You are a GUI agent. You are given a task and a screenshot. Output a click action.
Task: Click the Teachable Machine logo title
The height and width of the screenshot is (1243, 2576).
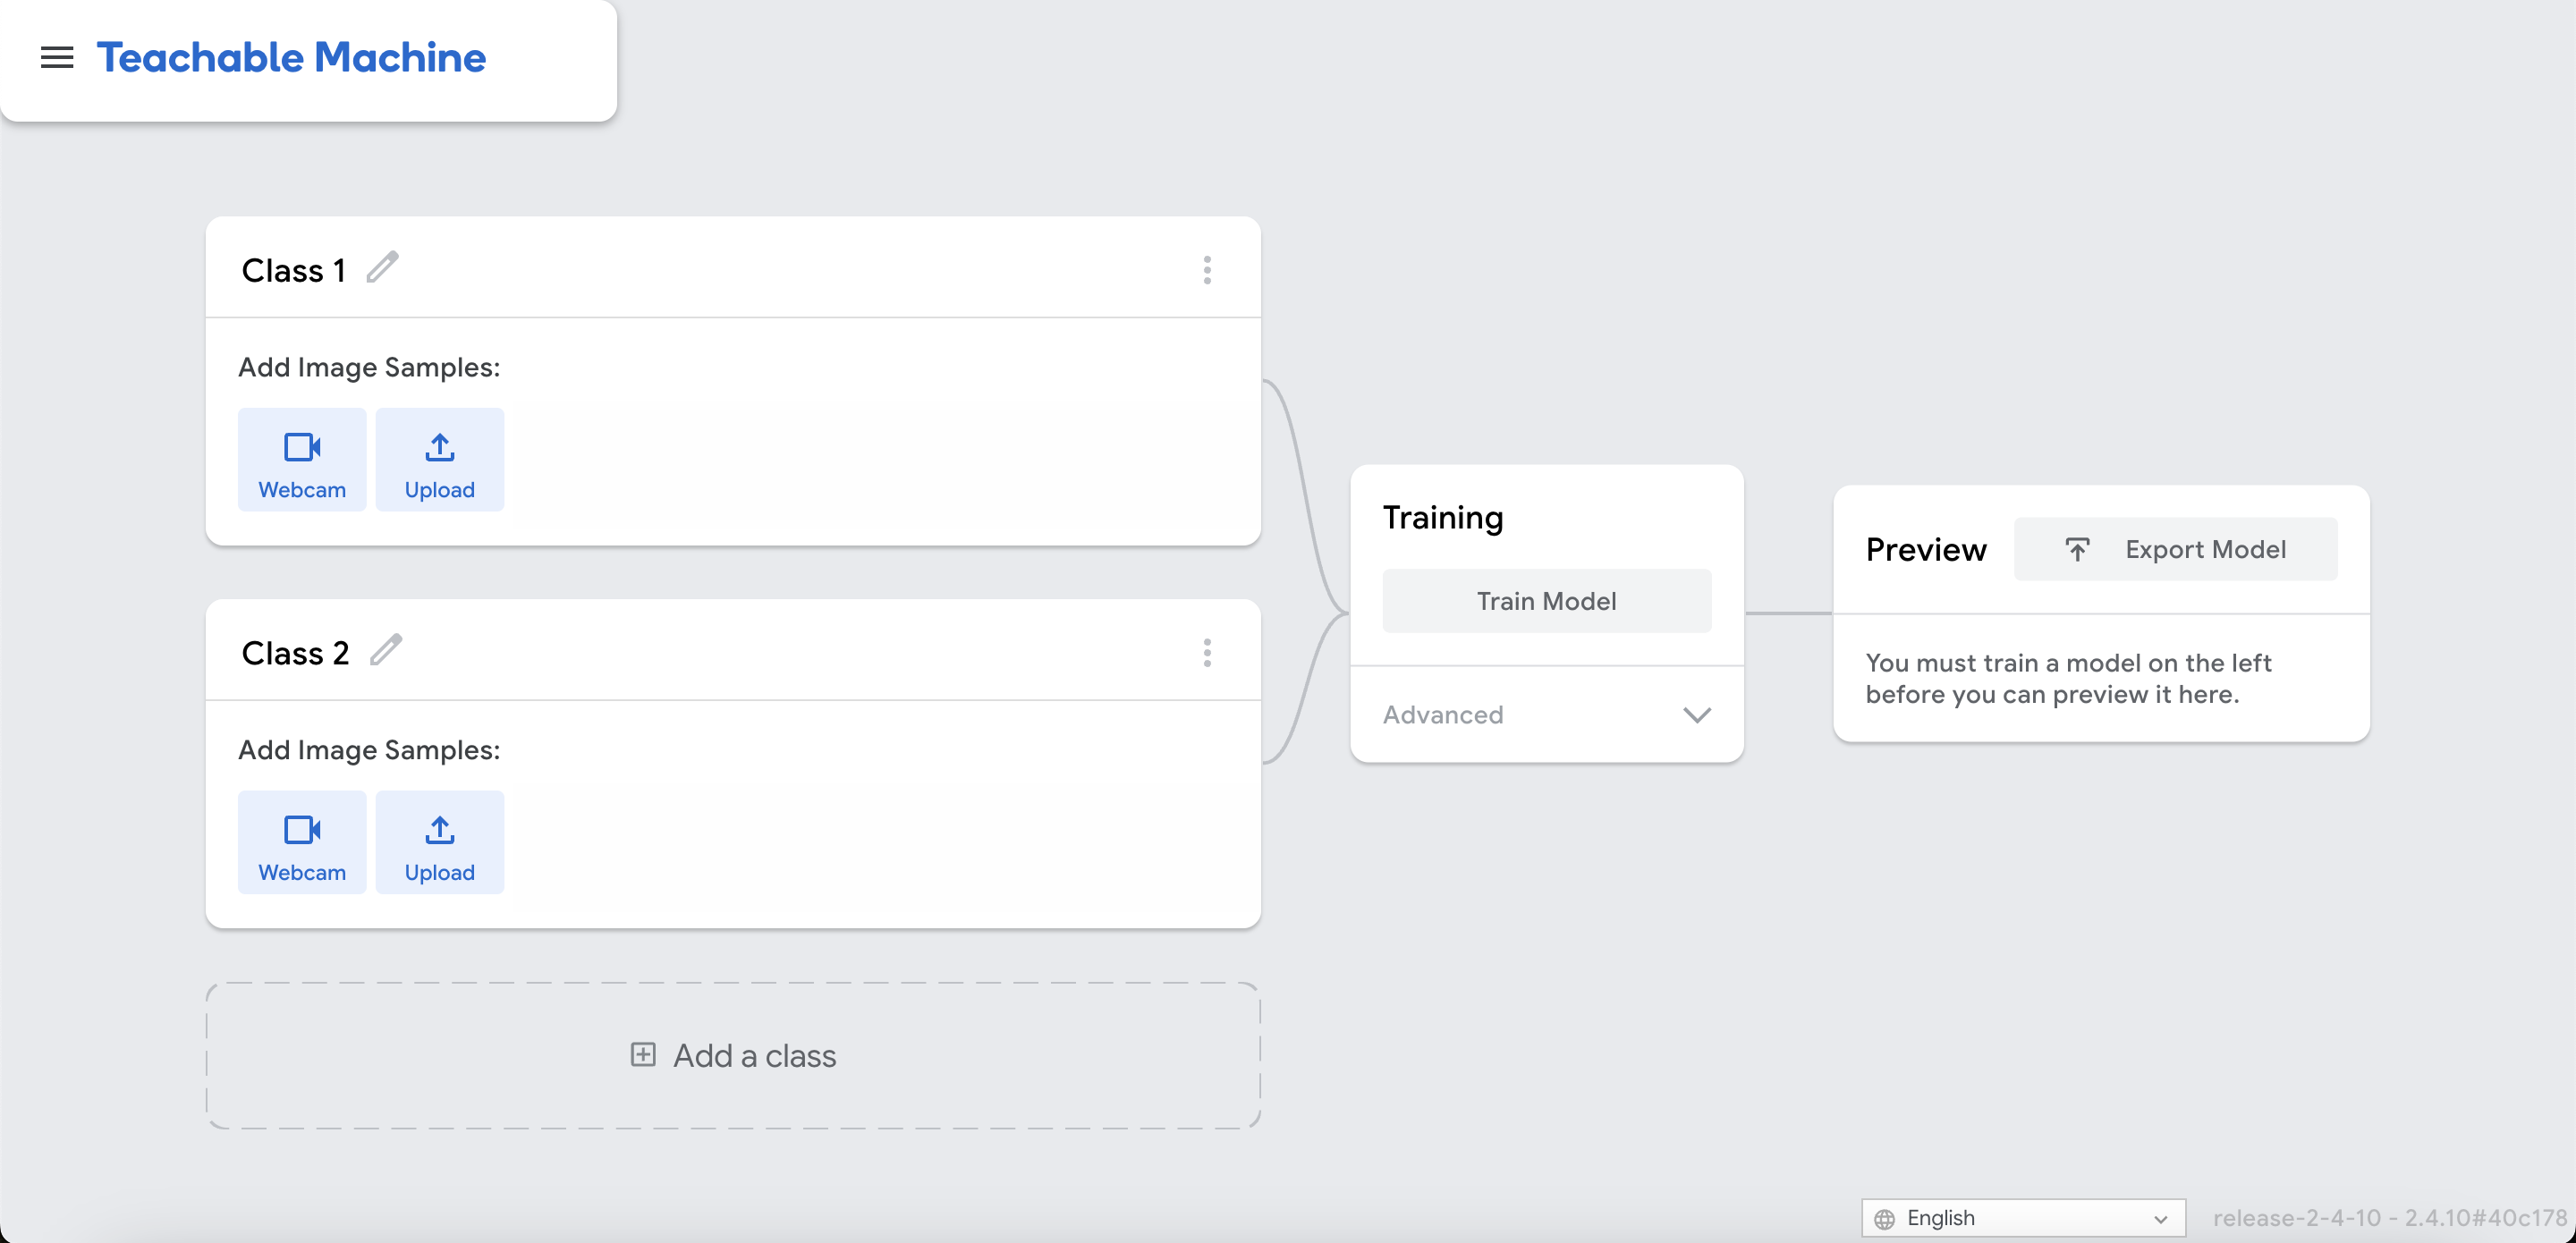(x=291, y=57)
